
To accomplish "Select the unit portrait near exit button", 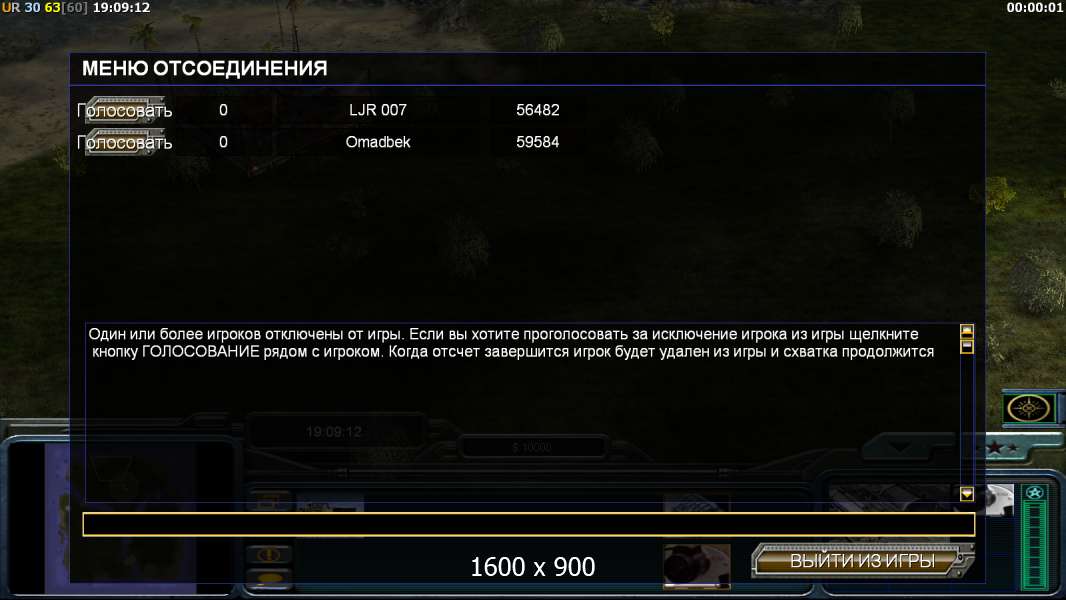I will 697,565.
